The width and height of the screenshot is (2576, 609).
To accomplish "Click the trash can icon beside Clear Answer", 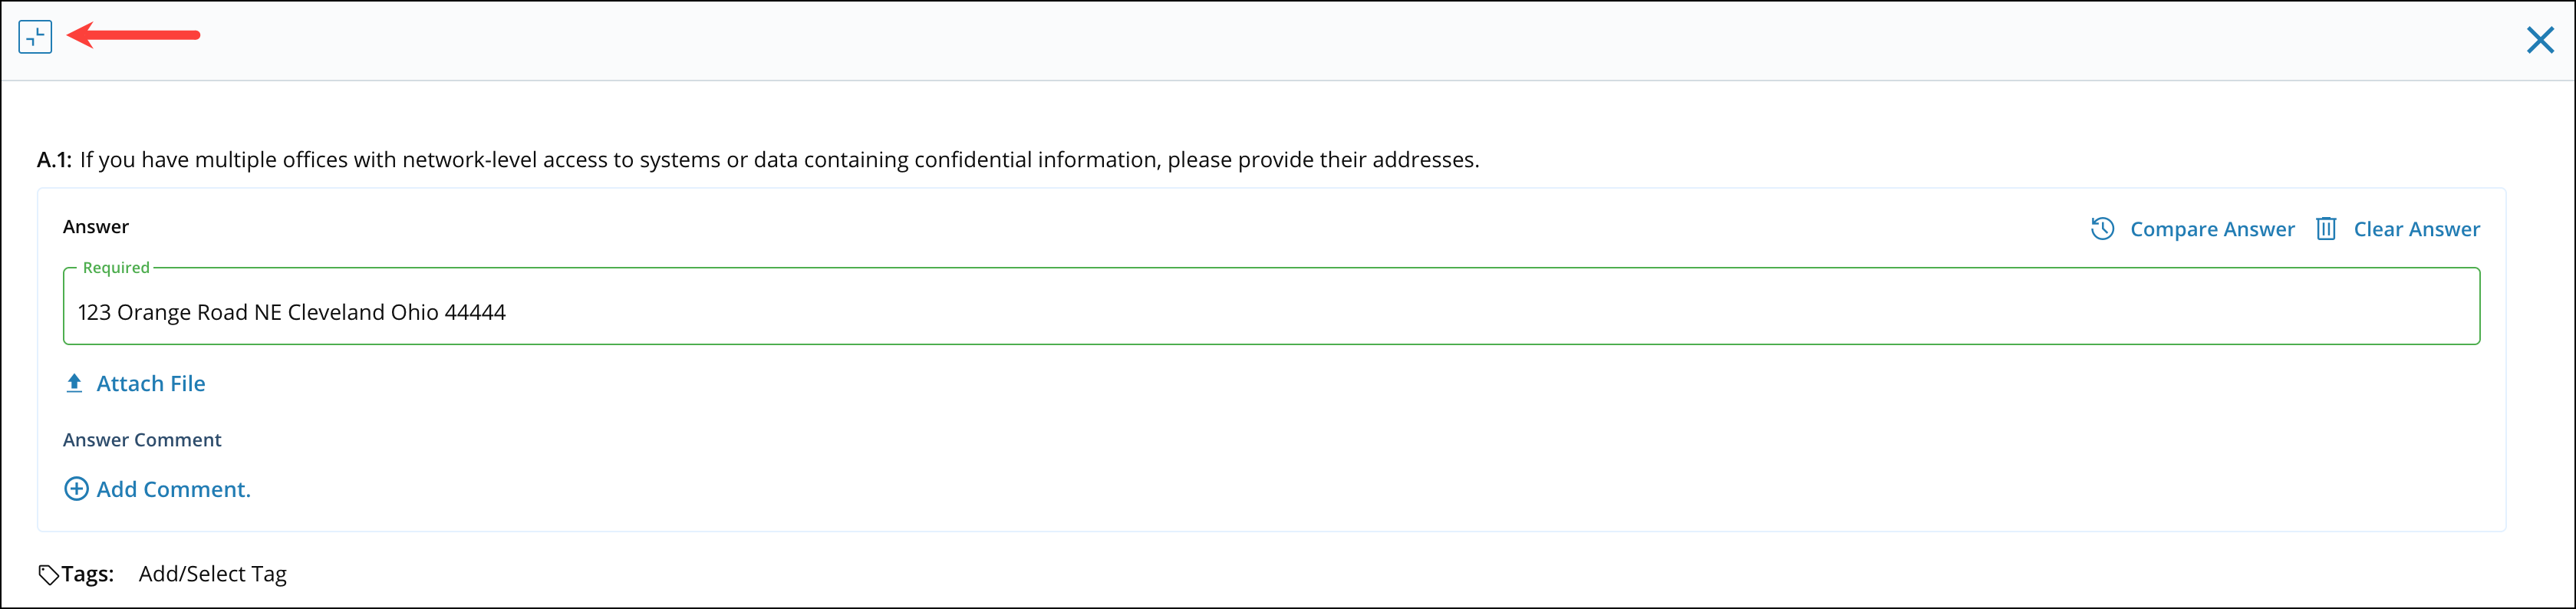I will click(2327, 229).
